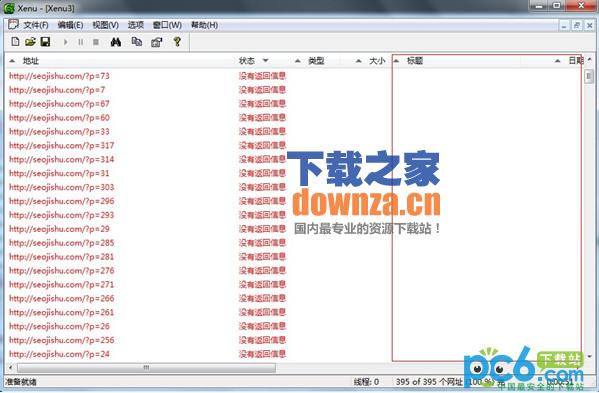Pause the link check
Viewport: 599px width, 393px height.
click(81, 42)
